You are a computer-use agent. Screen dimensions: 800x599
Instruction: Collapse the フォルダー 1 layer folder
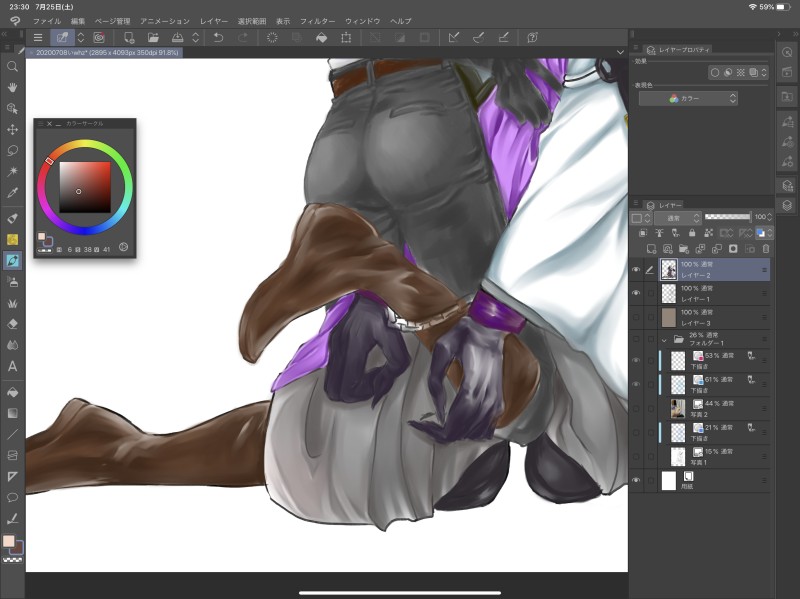(664, 340)
